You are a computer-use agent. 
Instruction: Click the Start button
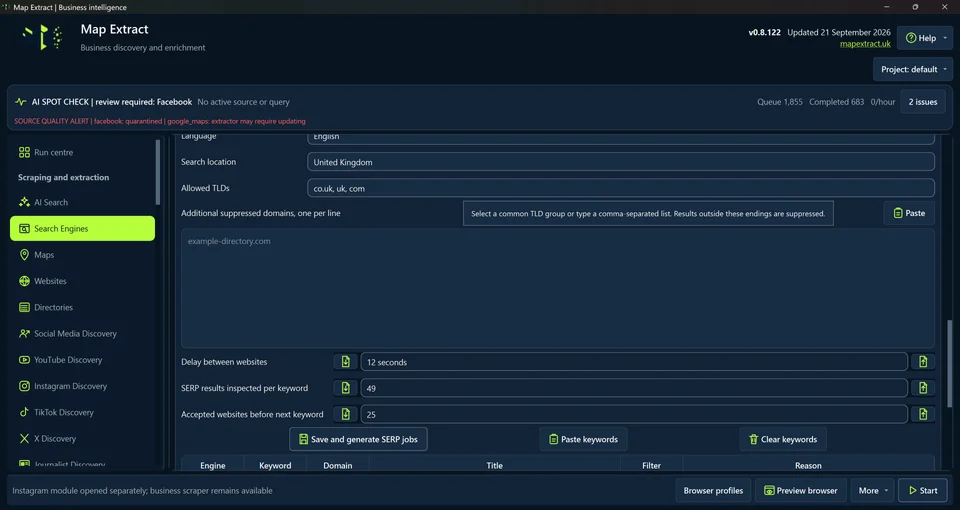923,490
